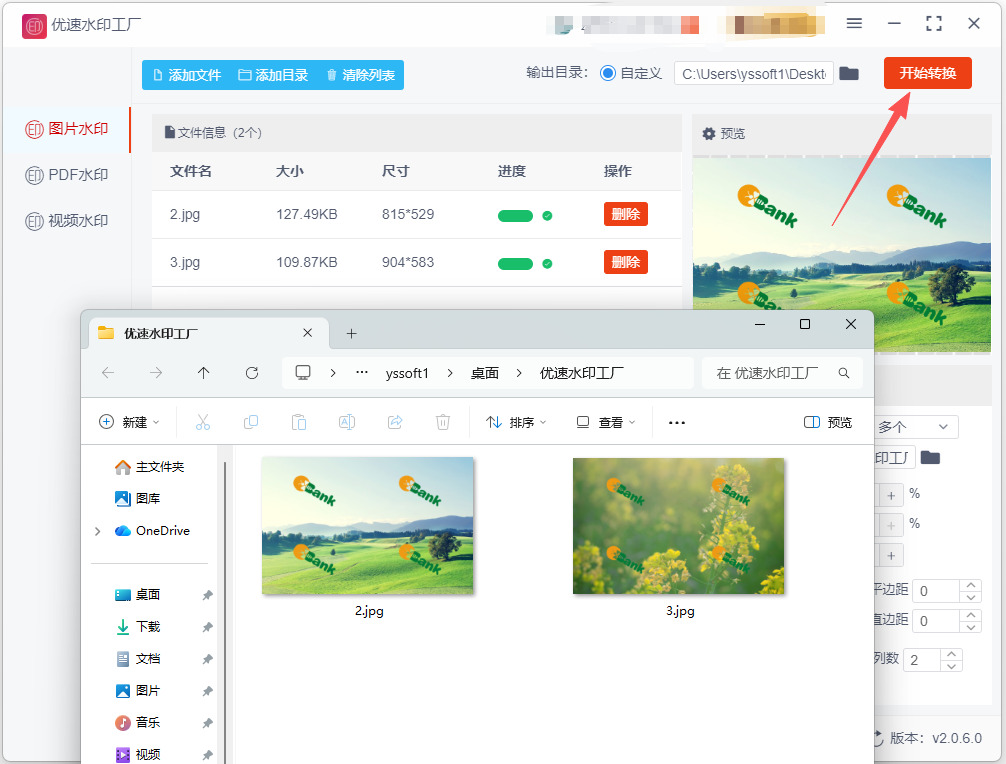Open 下载 in the quick access list
This screenshot has width=1006, height=764.
tap(137, 627)
